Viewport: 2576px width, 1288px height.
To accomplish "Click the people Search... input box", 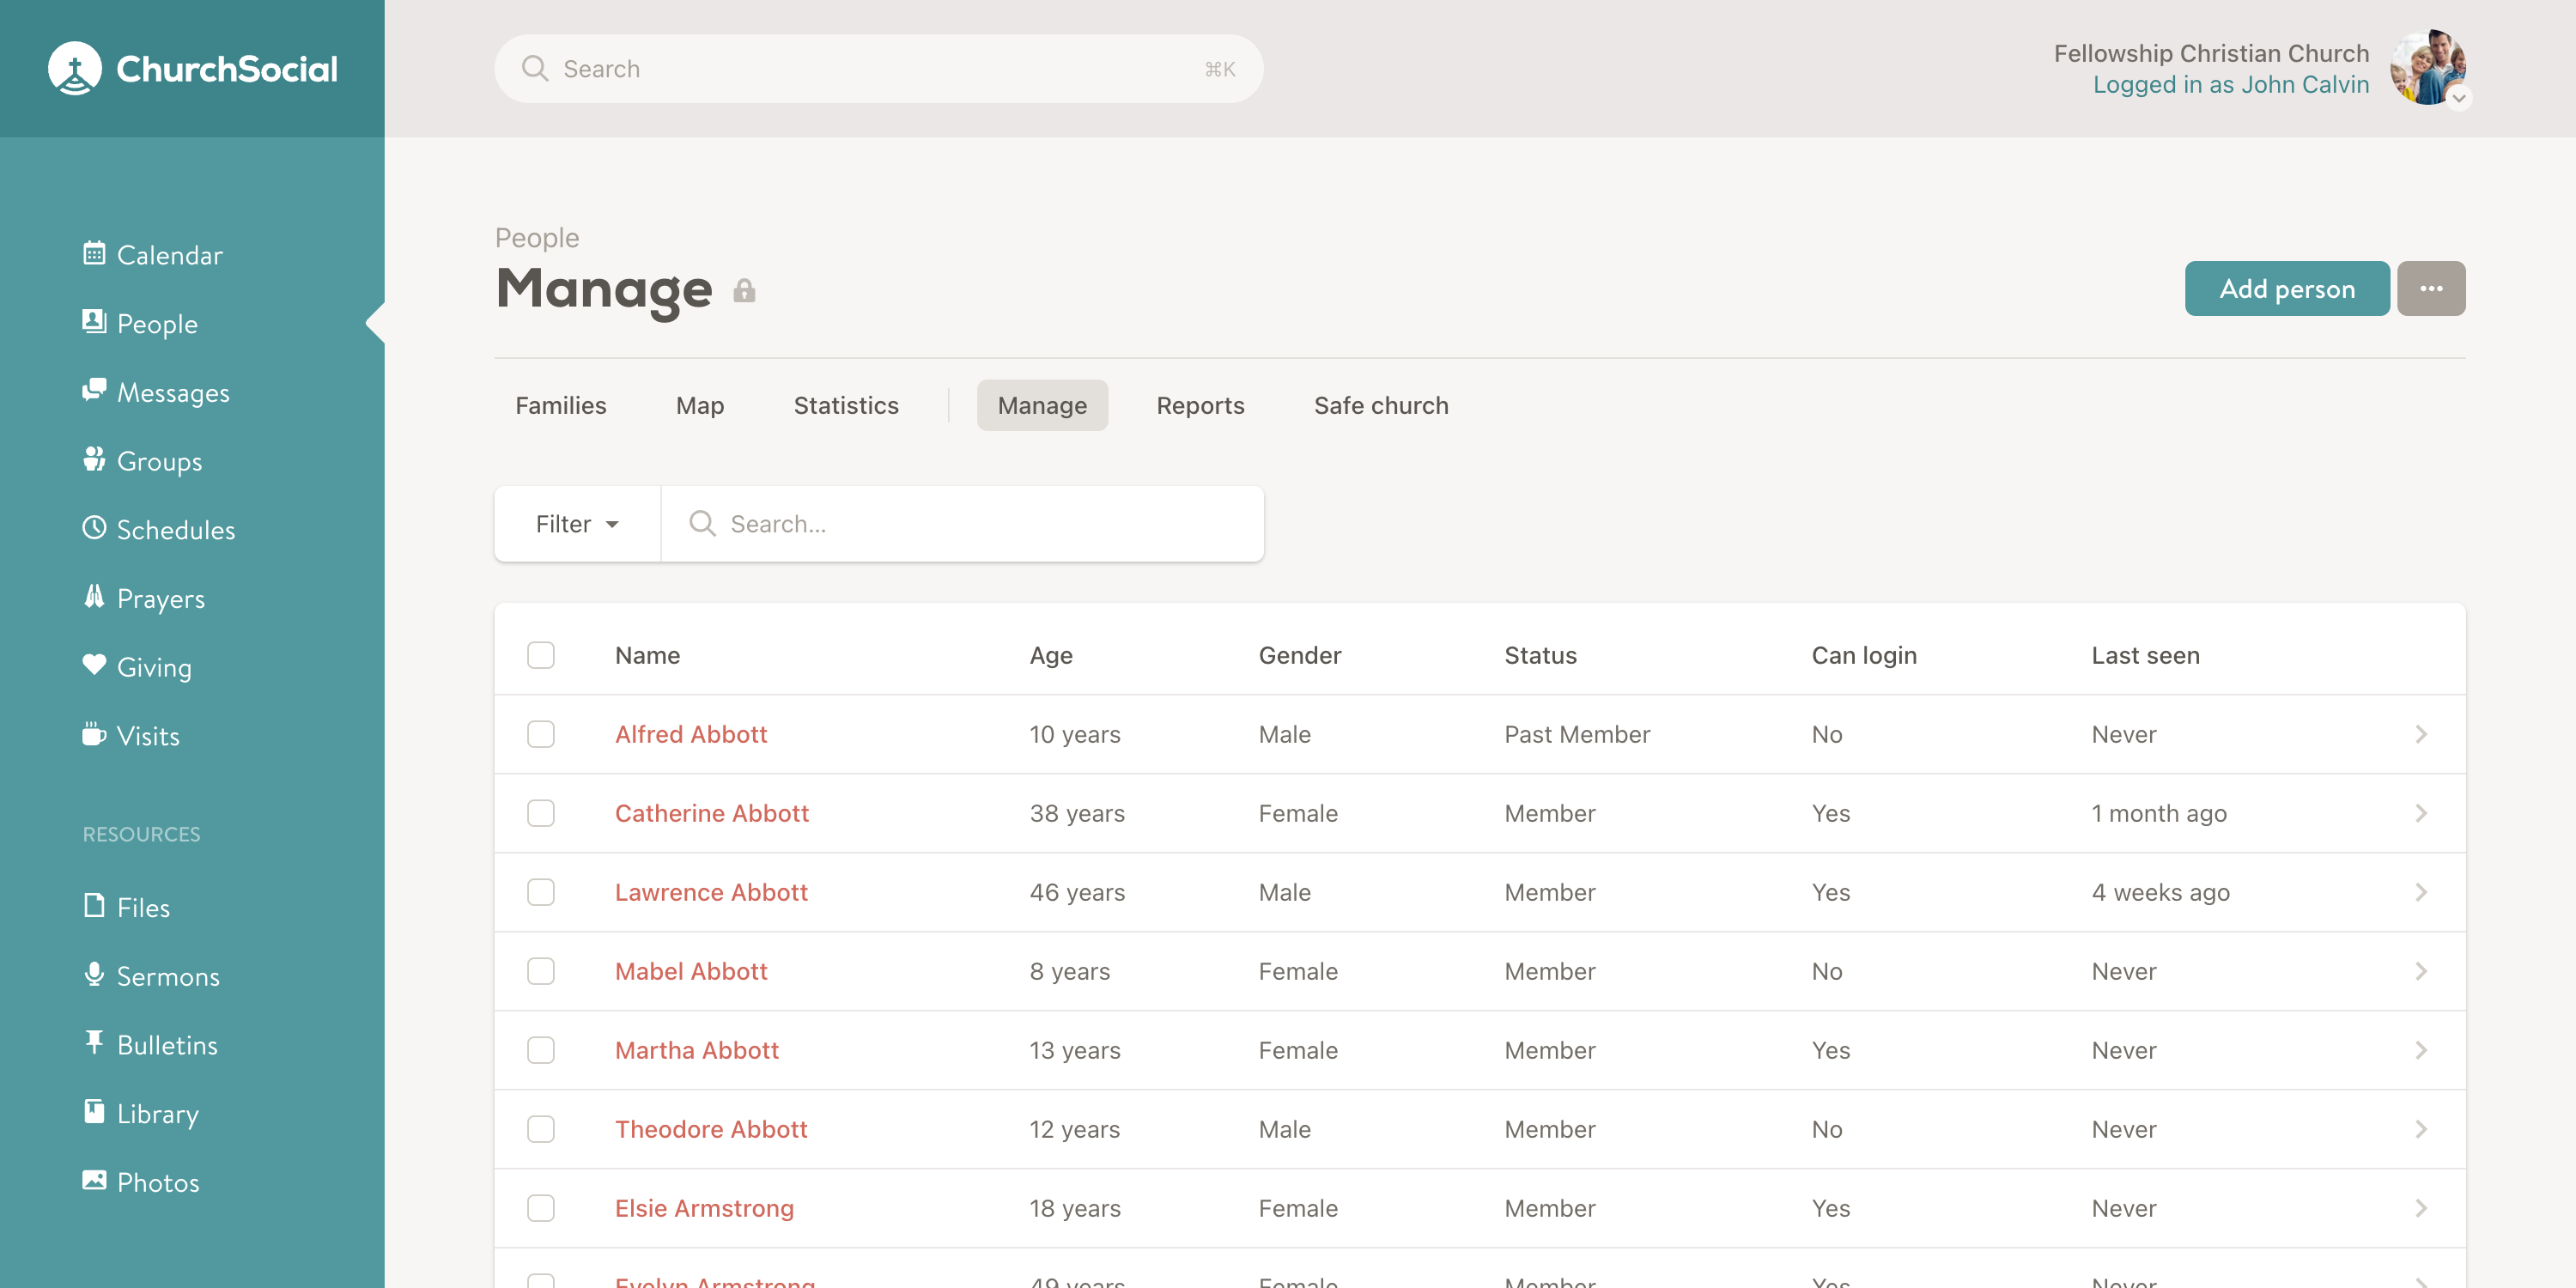I will click(963, 524).
